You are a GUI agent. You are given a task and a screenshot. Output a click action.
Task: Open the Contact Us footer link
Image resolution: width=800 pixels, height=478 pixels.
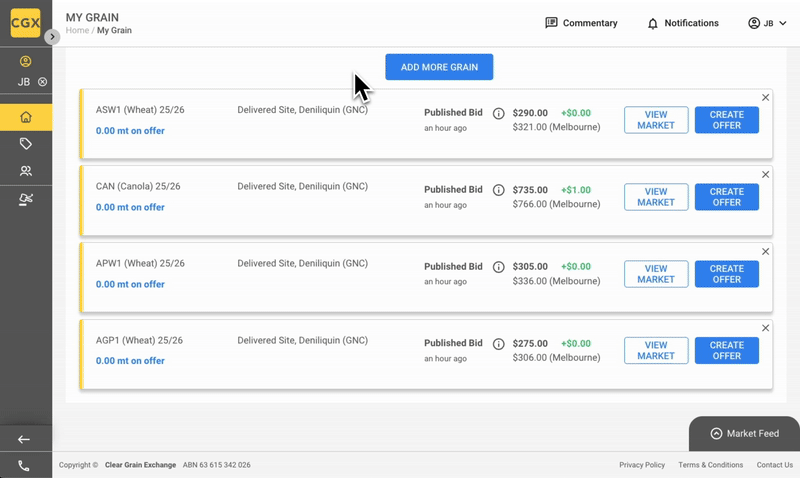pyautogui.click(x=774, y=465)
